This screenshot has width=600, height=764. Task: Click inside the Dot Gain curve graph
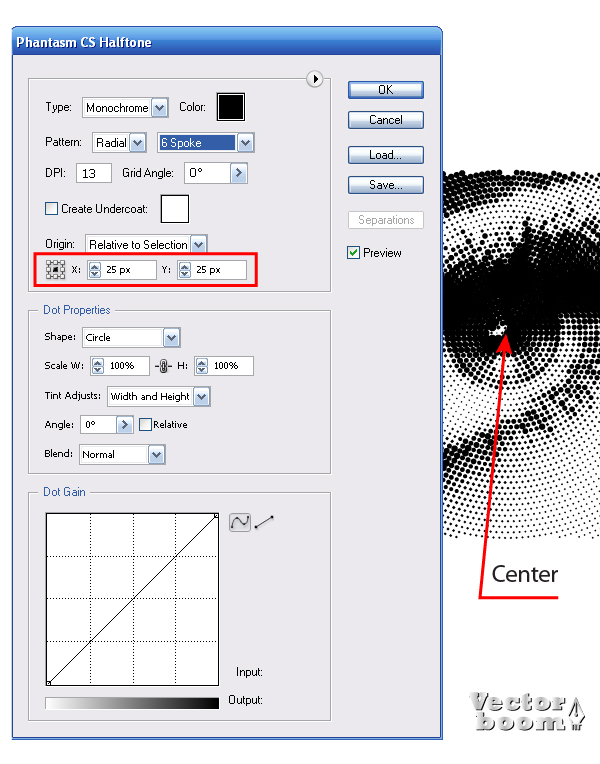click(x=132, y=599)
